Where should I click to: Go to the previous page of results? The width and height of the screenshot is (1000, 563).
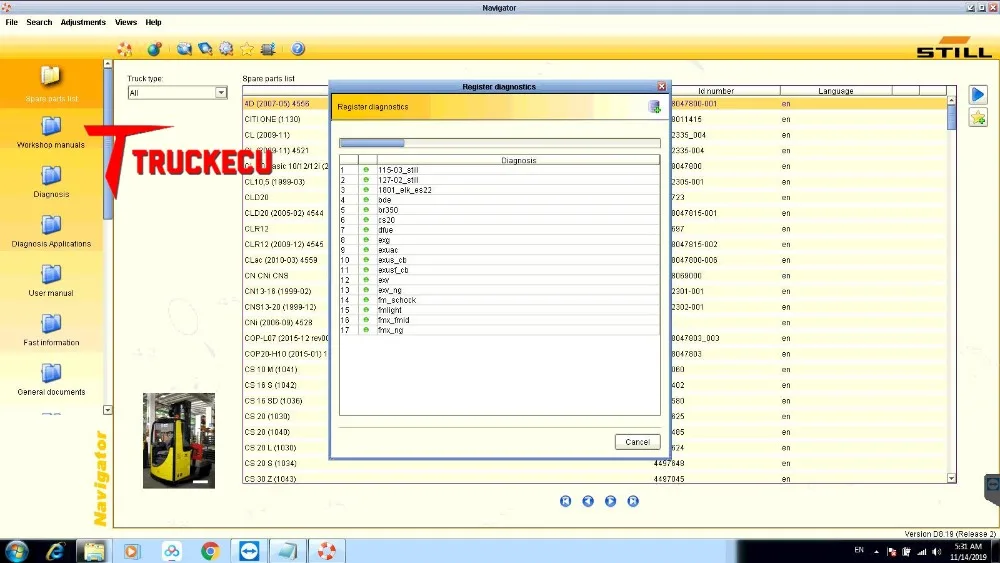point(588,501)
